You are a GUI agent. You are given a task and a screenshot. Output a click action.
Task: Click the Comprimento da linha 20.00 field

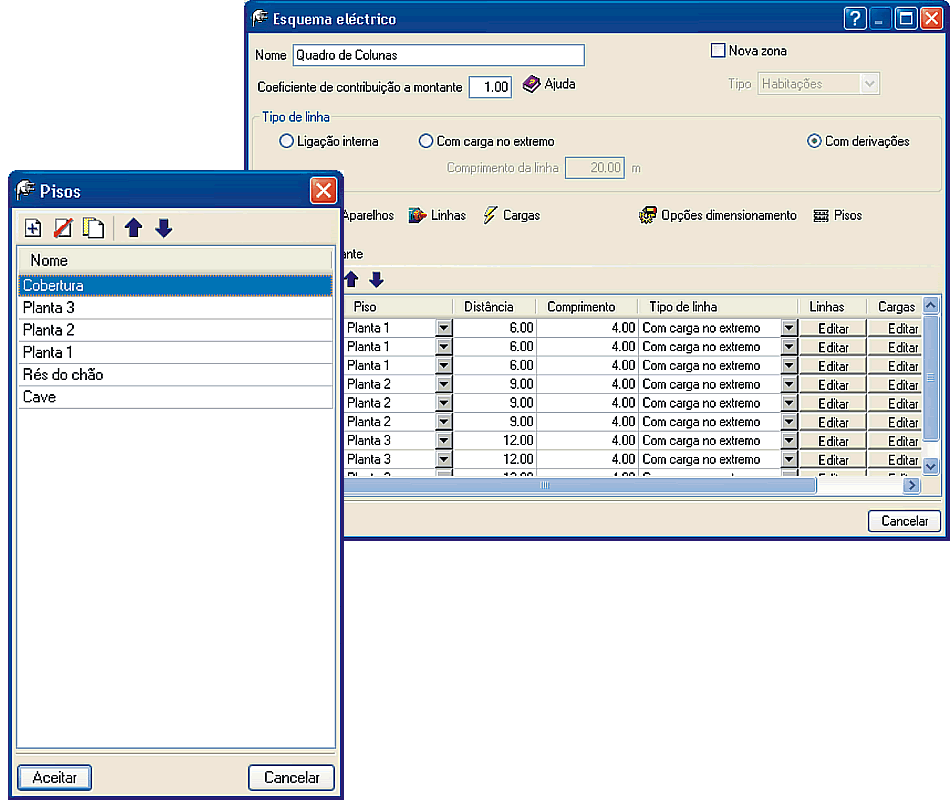click(x=594, y=167)
